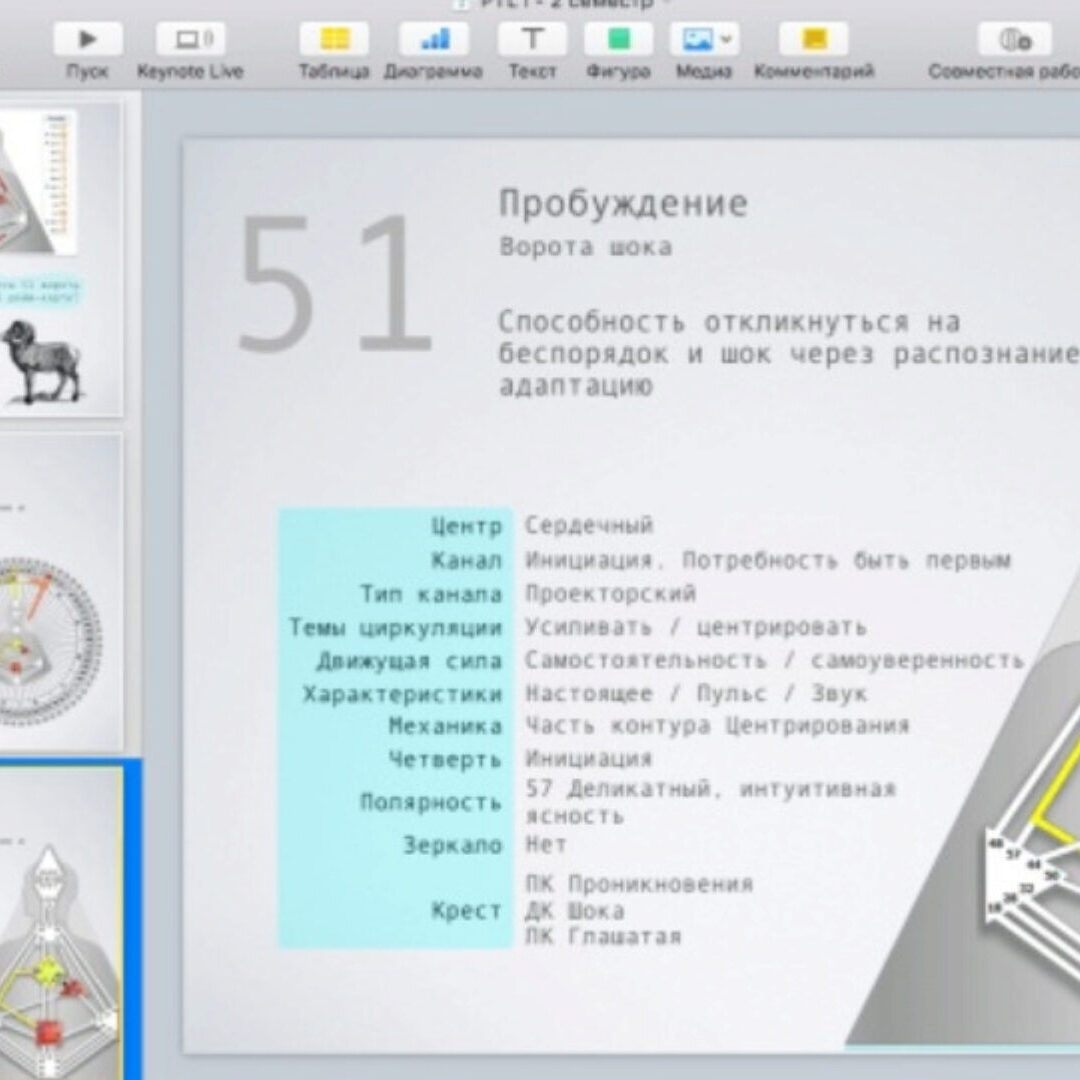The height and width of the screenshot is (1080, 1080).
Task: Click the large number 51 on the slide
Action: (335, 286)
